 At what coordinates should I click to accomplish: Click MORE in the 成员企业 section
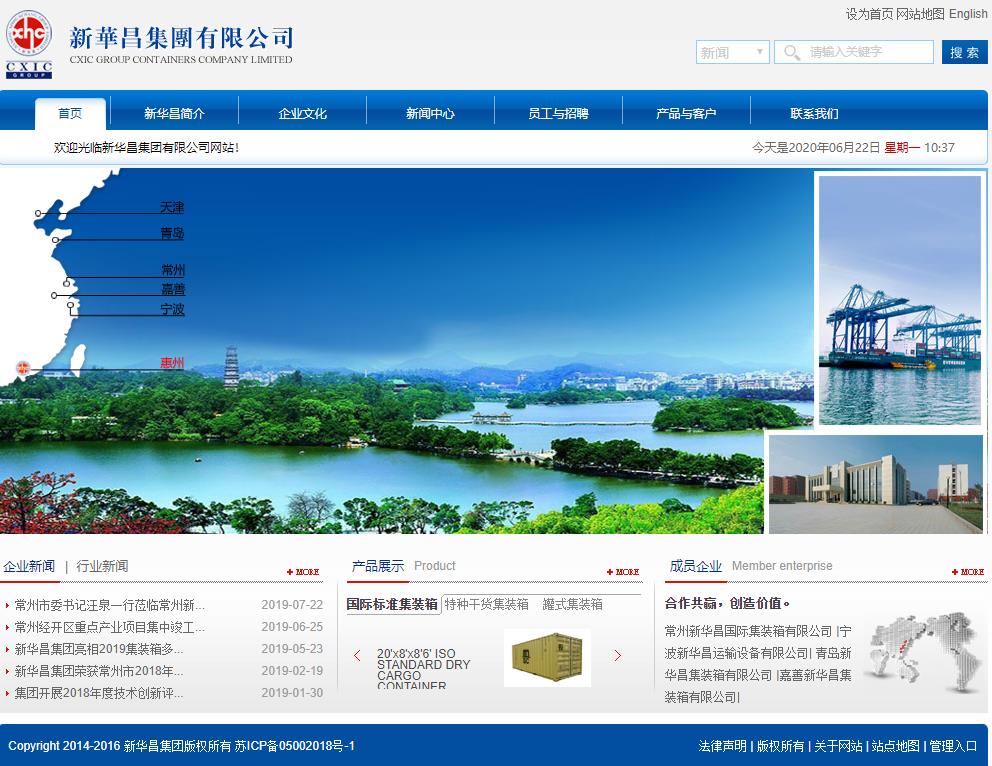pyautogui.click(x=968, y=572)
